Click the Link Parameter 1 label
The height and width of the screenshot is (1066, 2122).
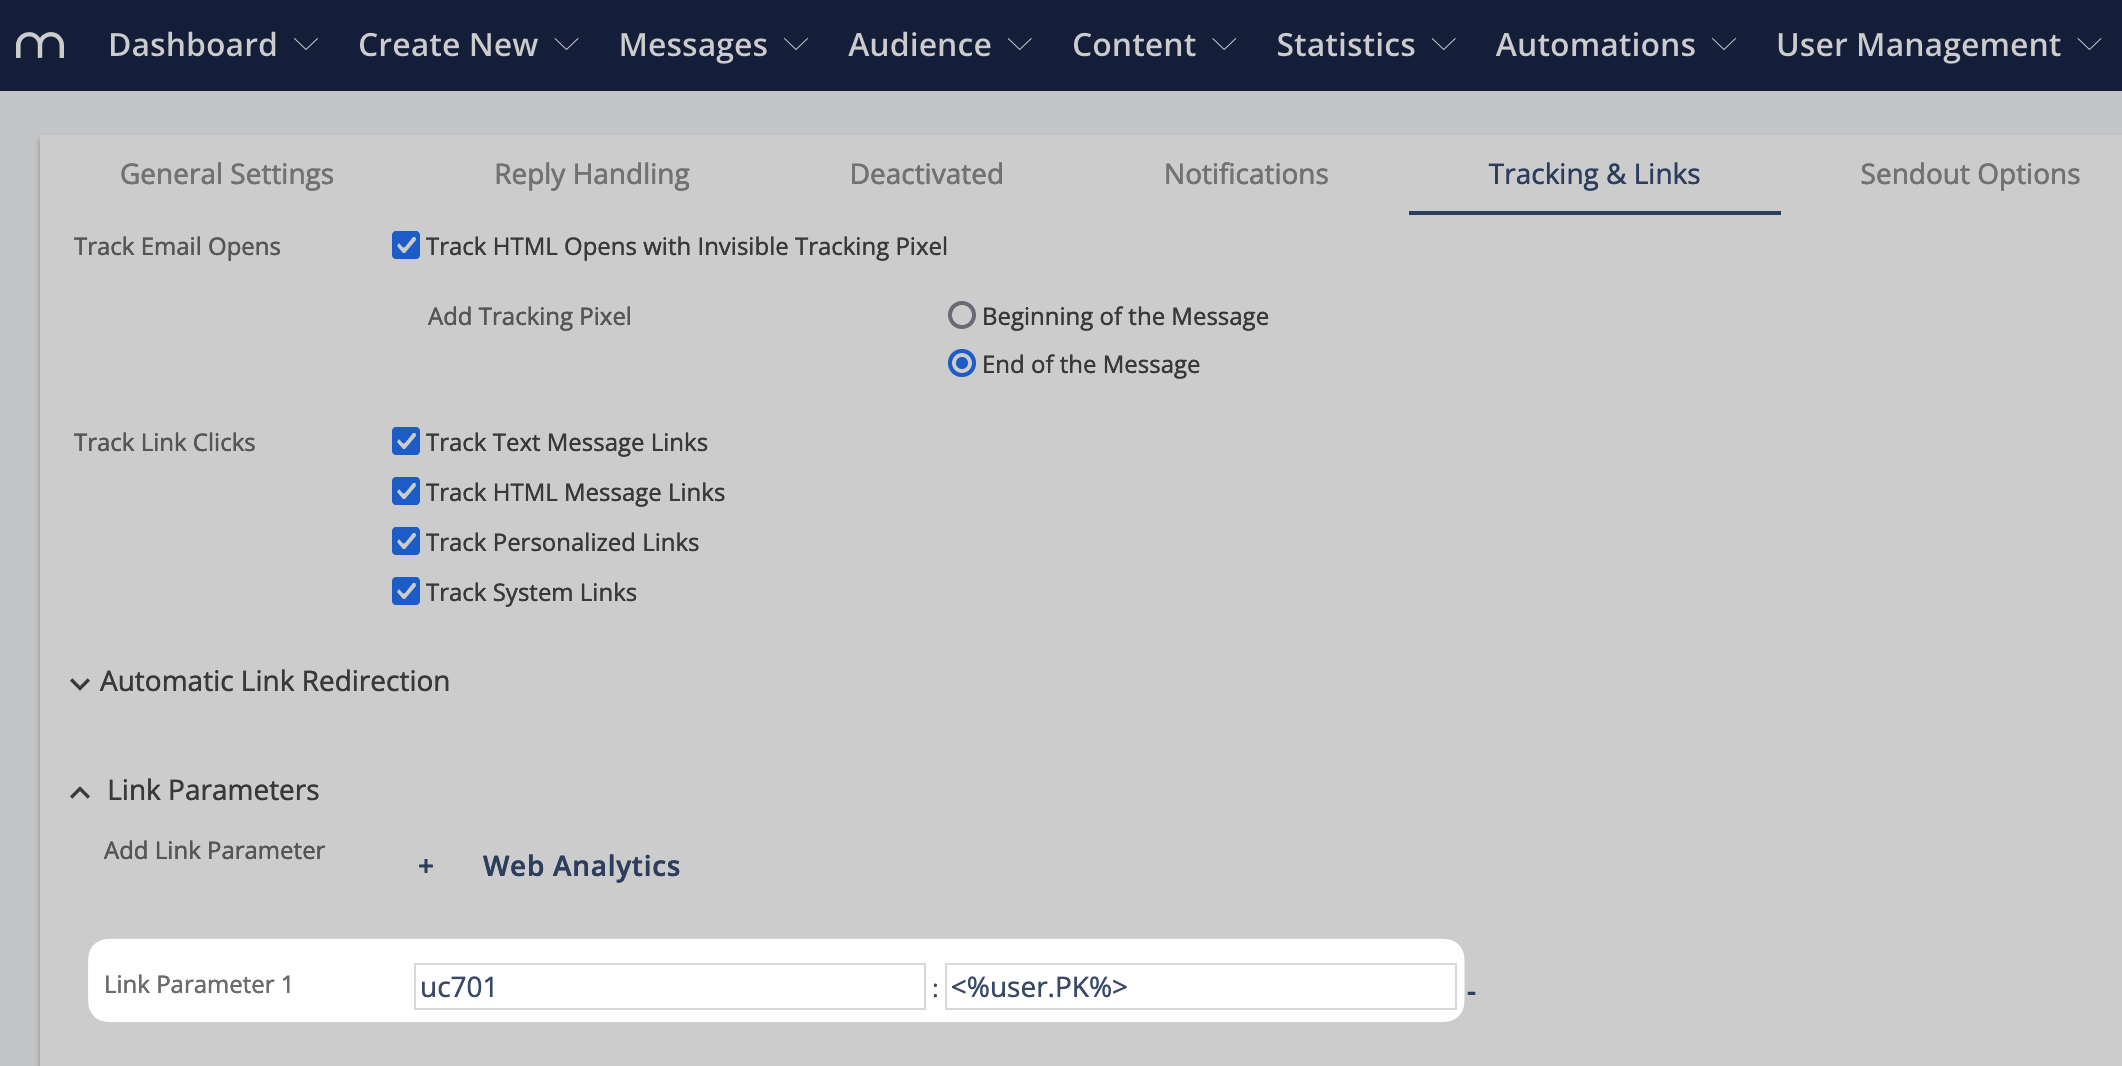click(x=198, y=984)
